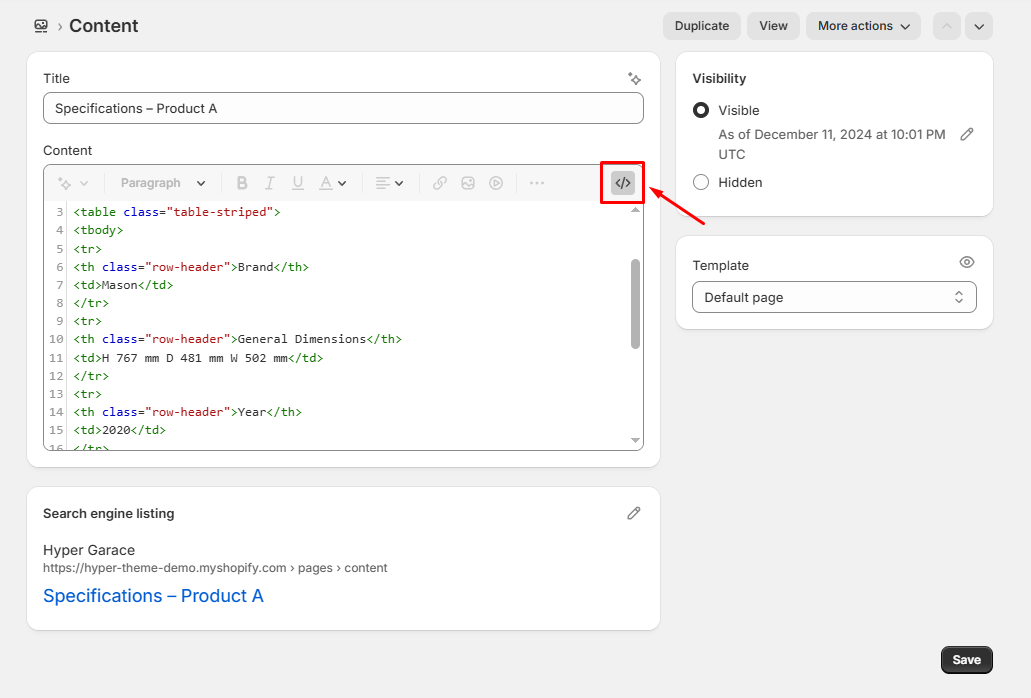
Task: Open the editor's three-dot overflow menu
Action: [537, 183]
